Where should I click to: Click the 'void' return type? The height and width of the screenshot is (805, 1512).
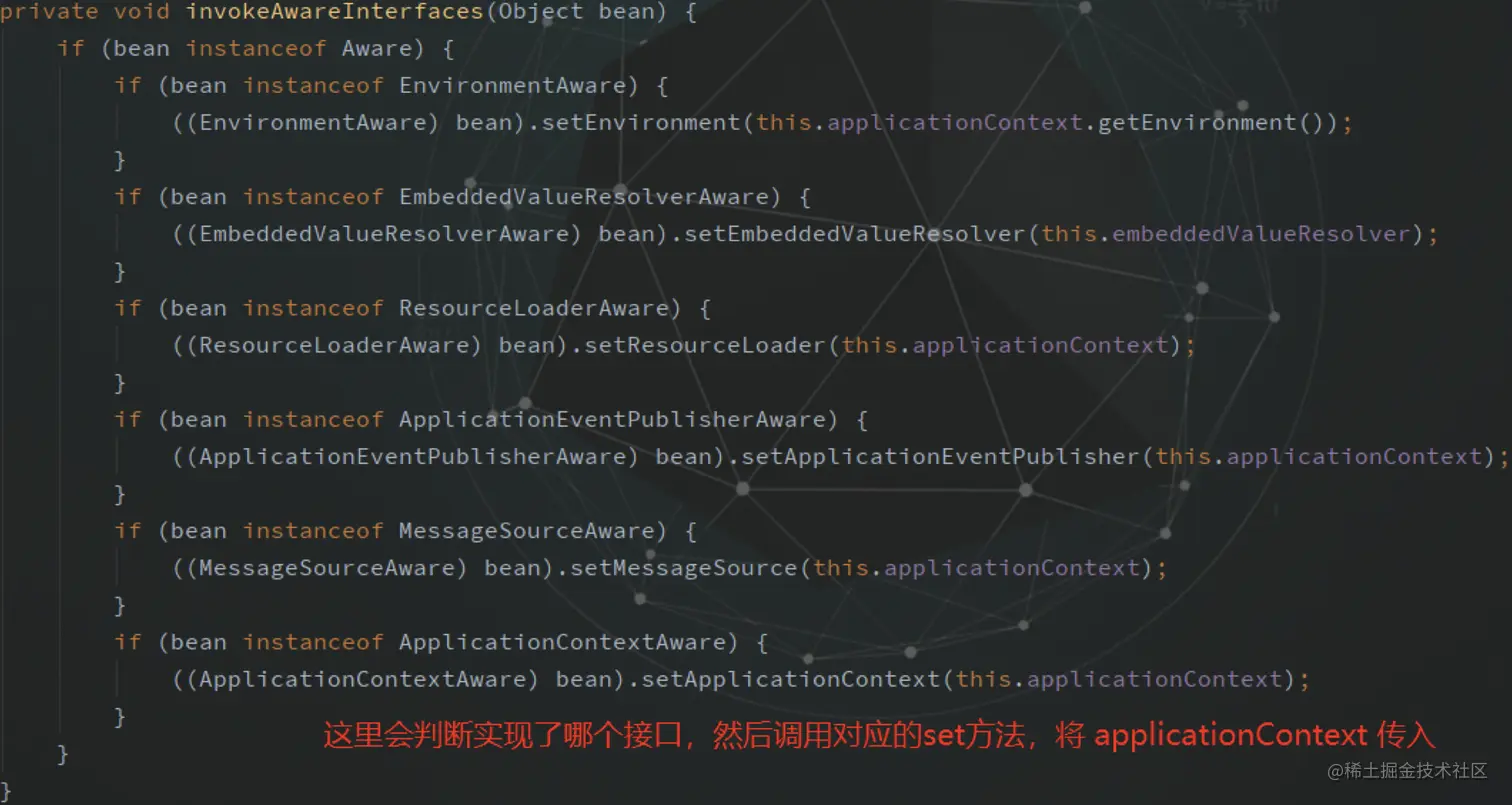pos(142,12)
